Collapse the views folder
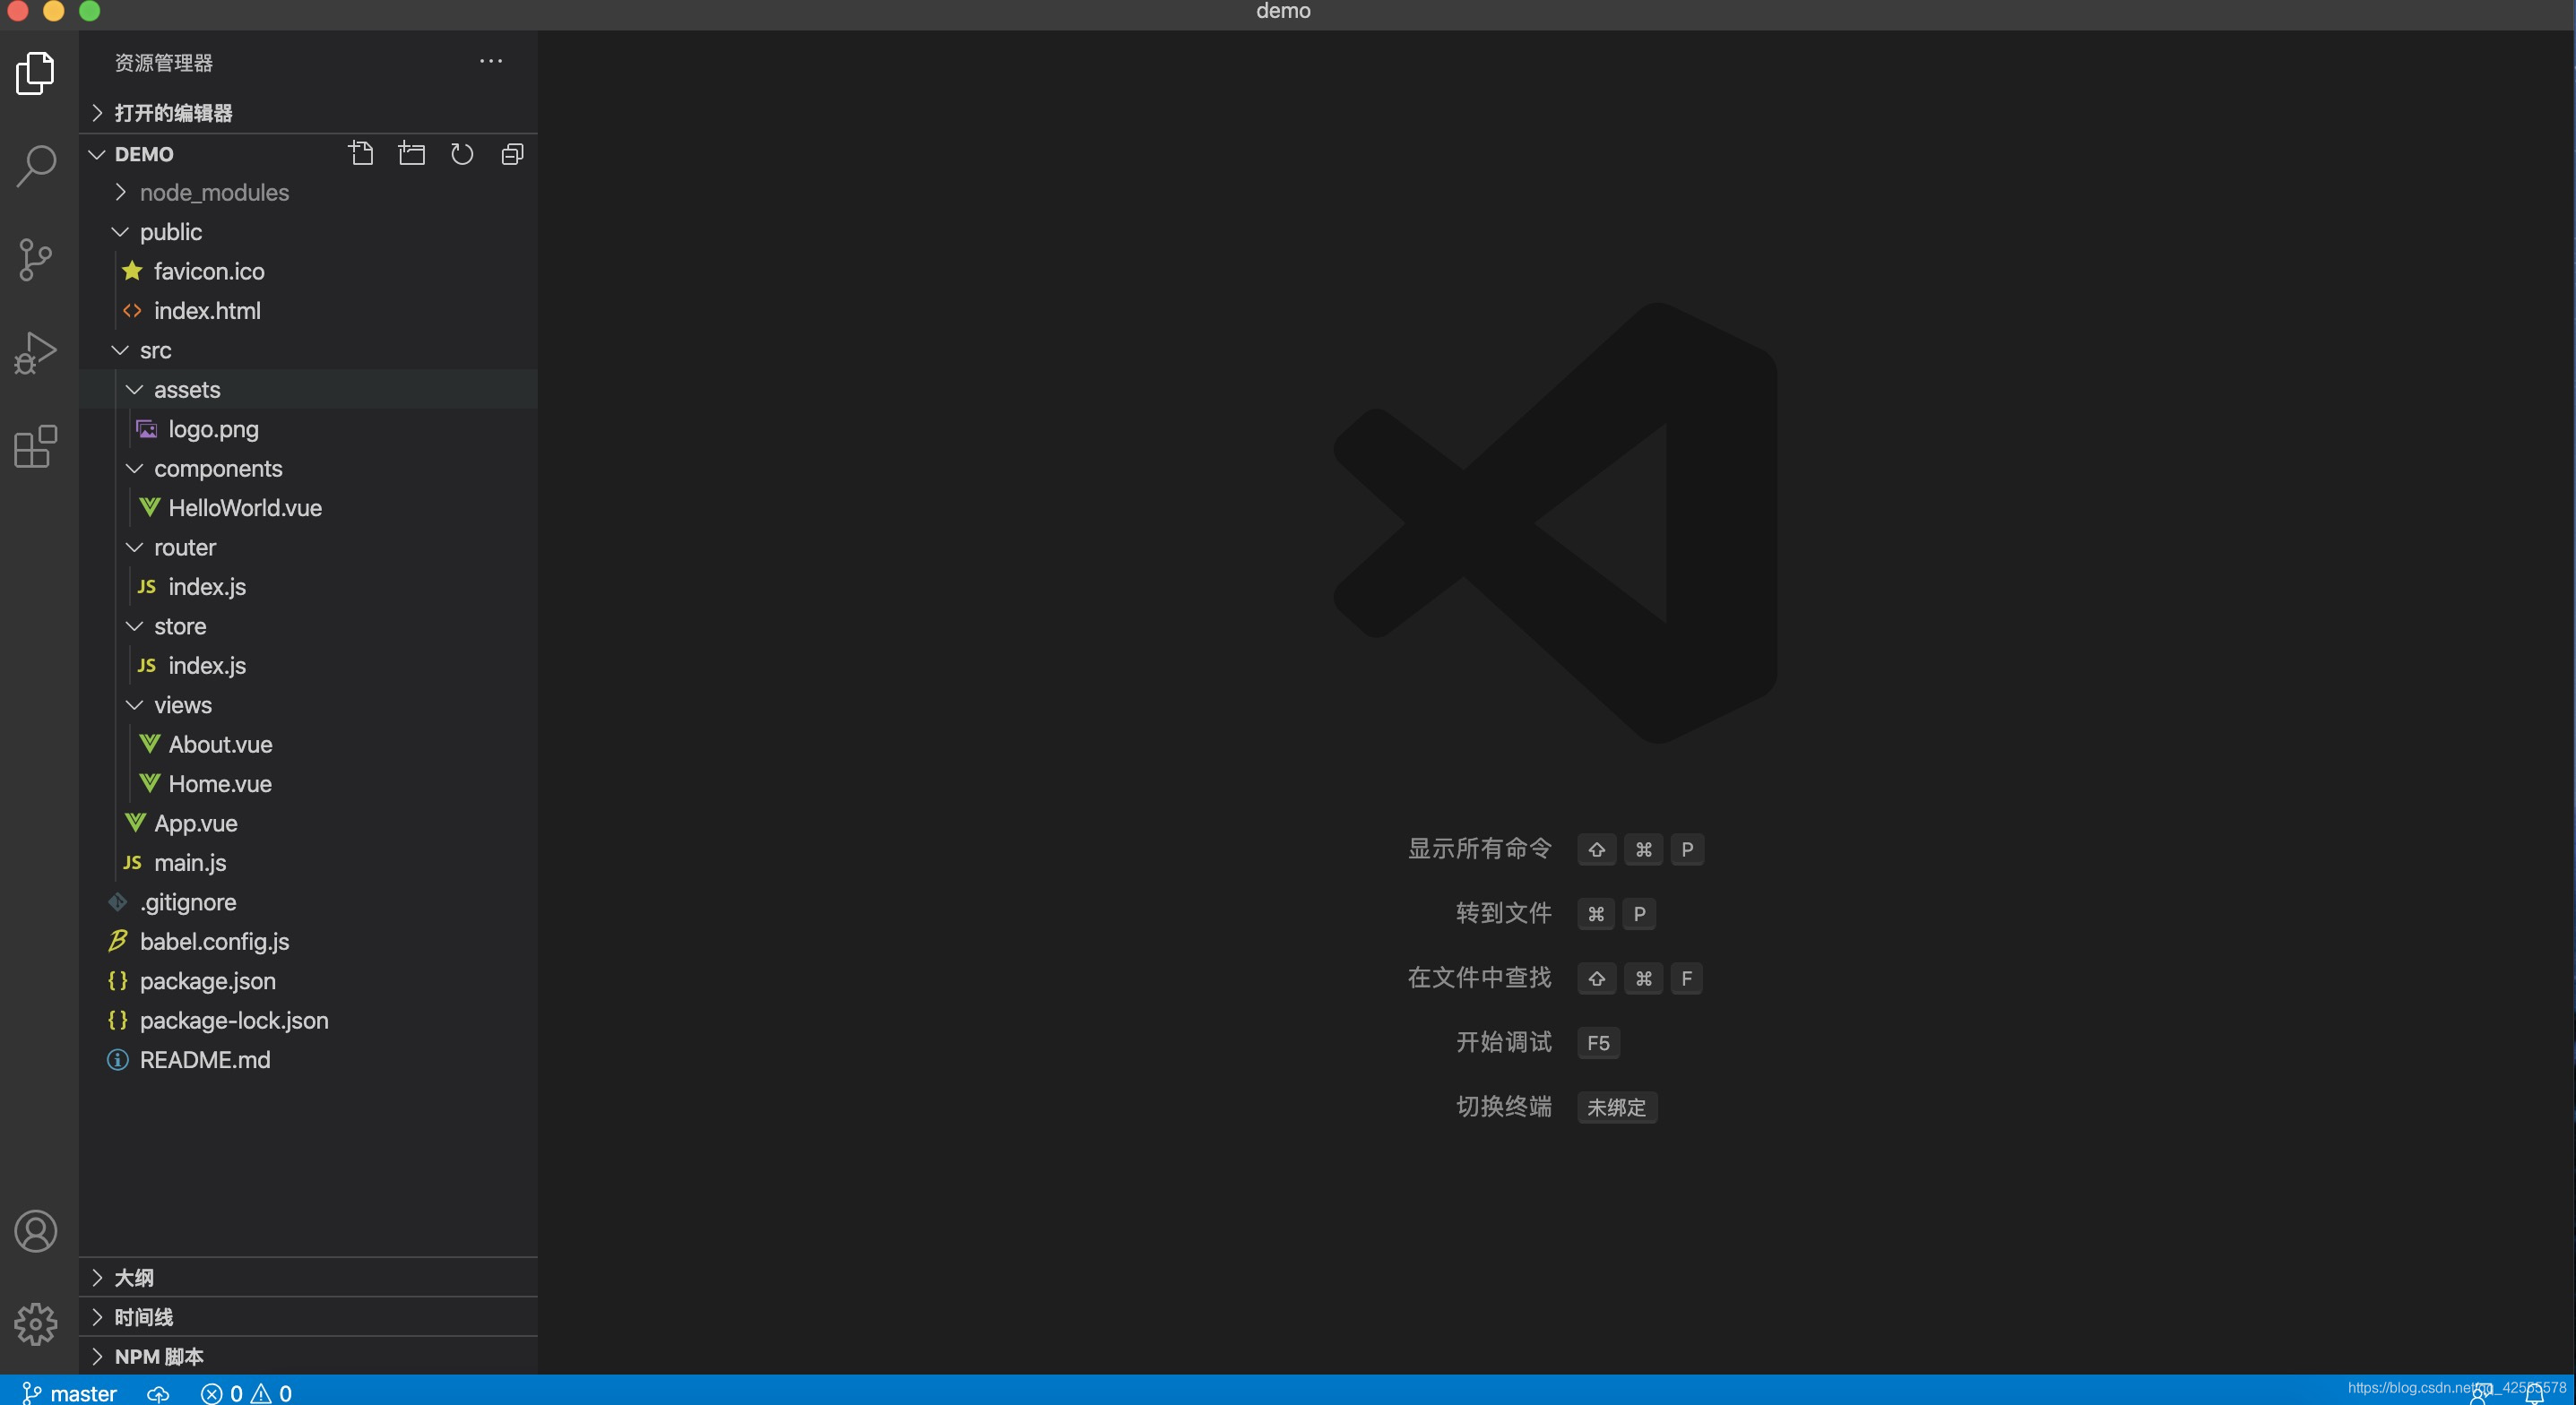 click(x=308, y=705)
